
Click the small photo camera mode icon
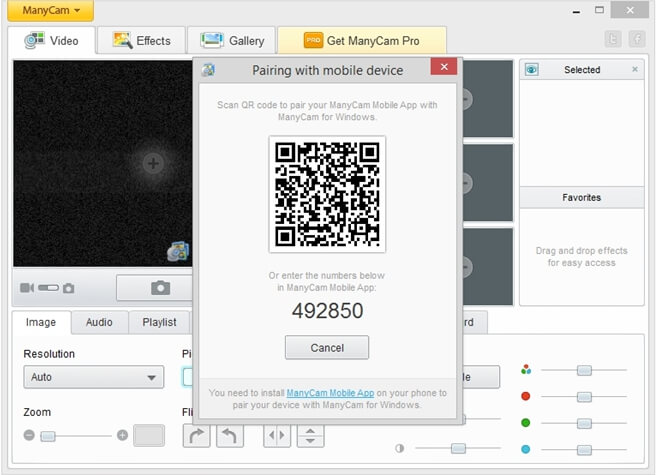click(x=69, y=288)
